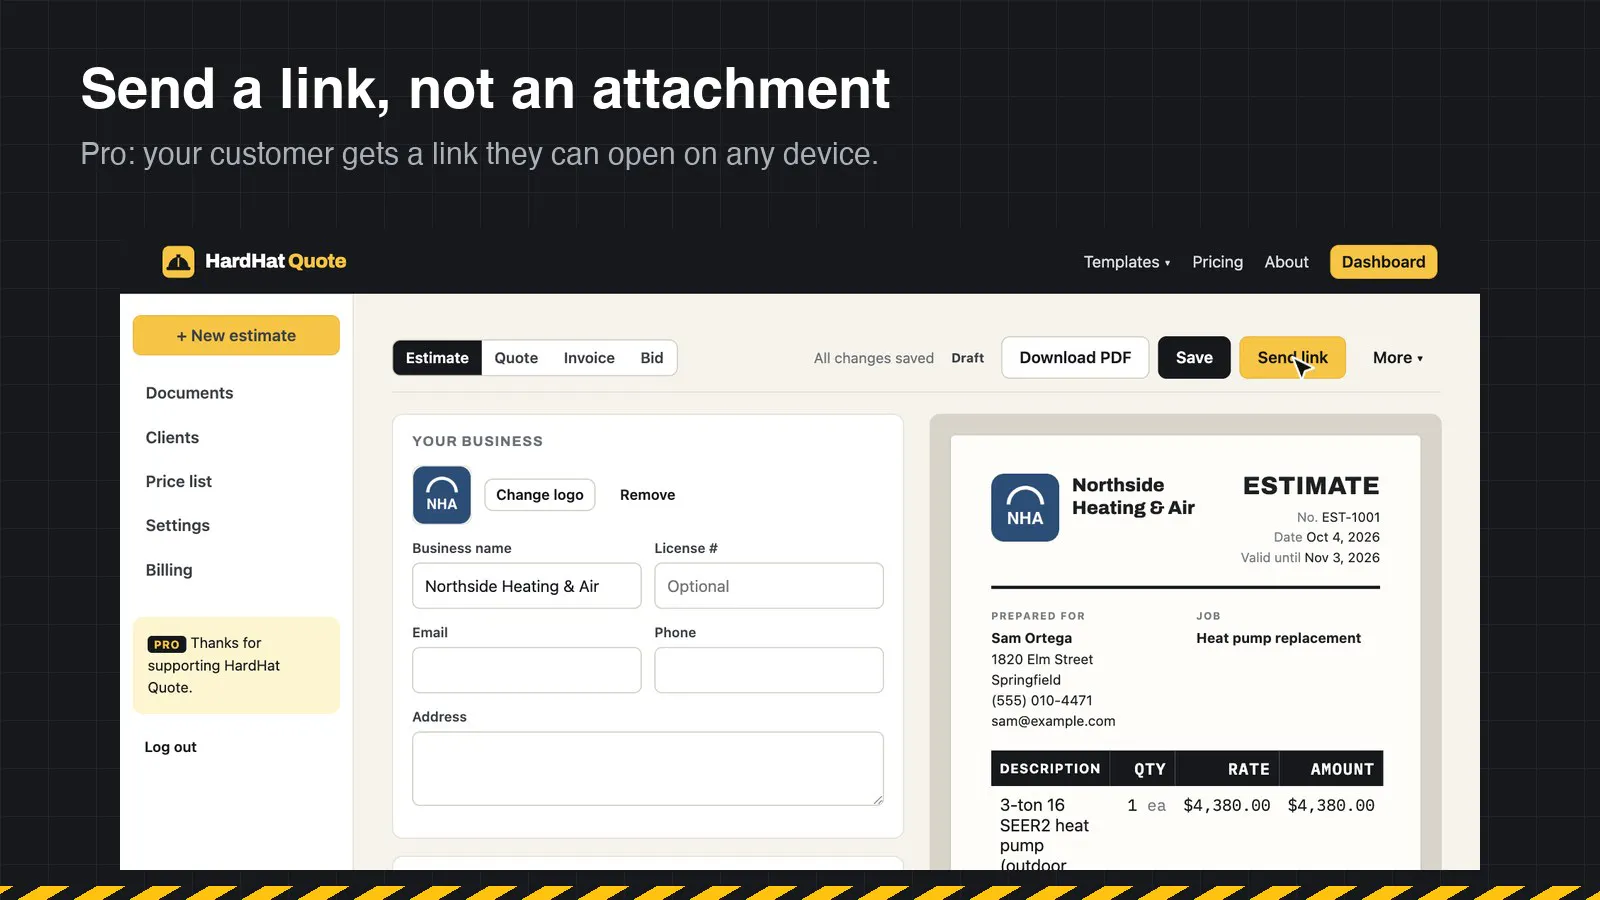Switch to the Invoice tab

(x=589, y=358)
